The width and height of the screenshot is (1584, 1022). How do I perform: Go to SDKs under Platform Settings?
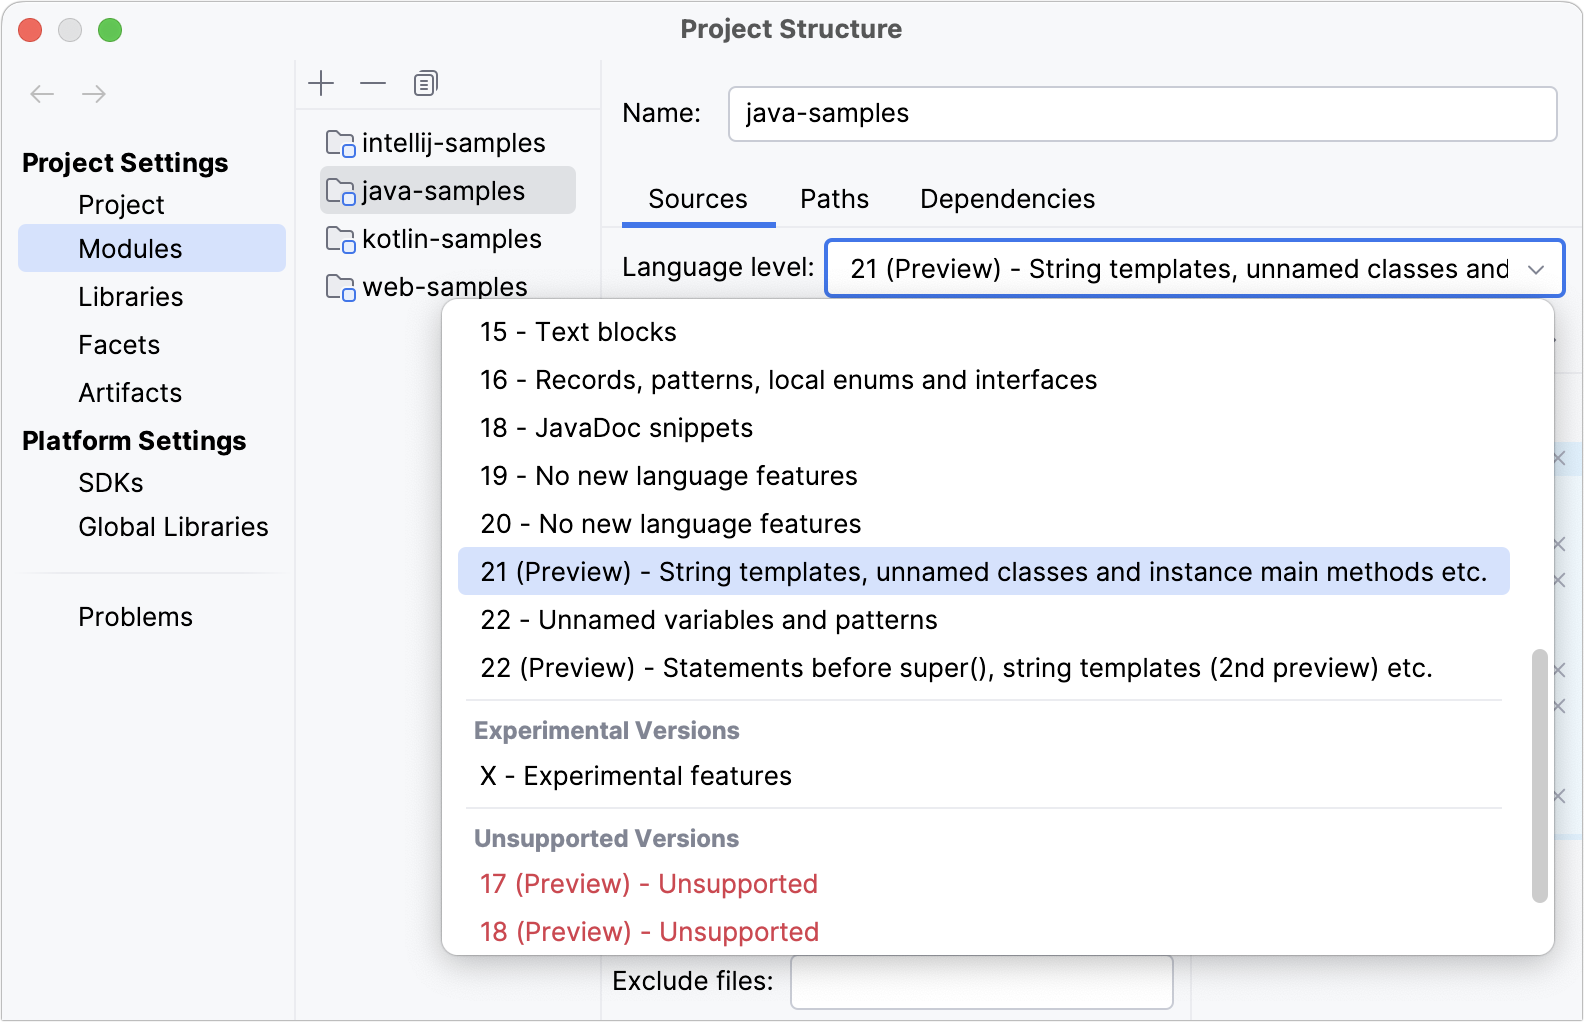pyautogui.click(x=111, y=483)
